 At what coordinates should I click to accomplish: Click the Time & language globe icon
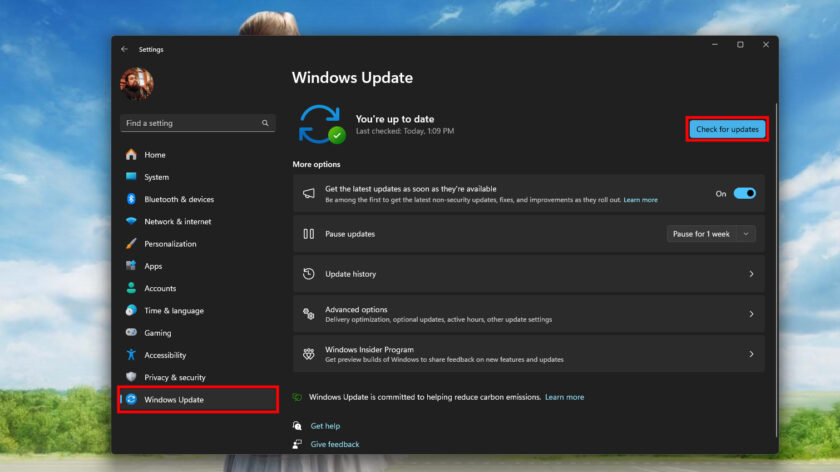pyautogui.click(x=131, y=310)
